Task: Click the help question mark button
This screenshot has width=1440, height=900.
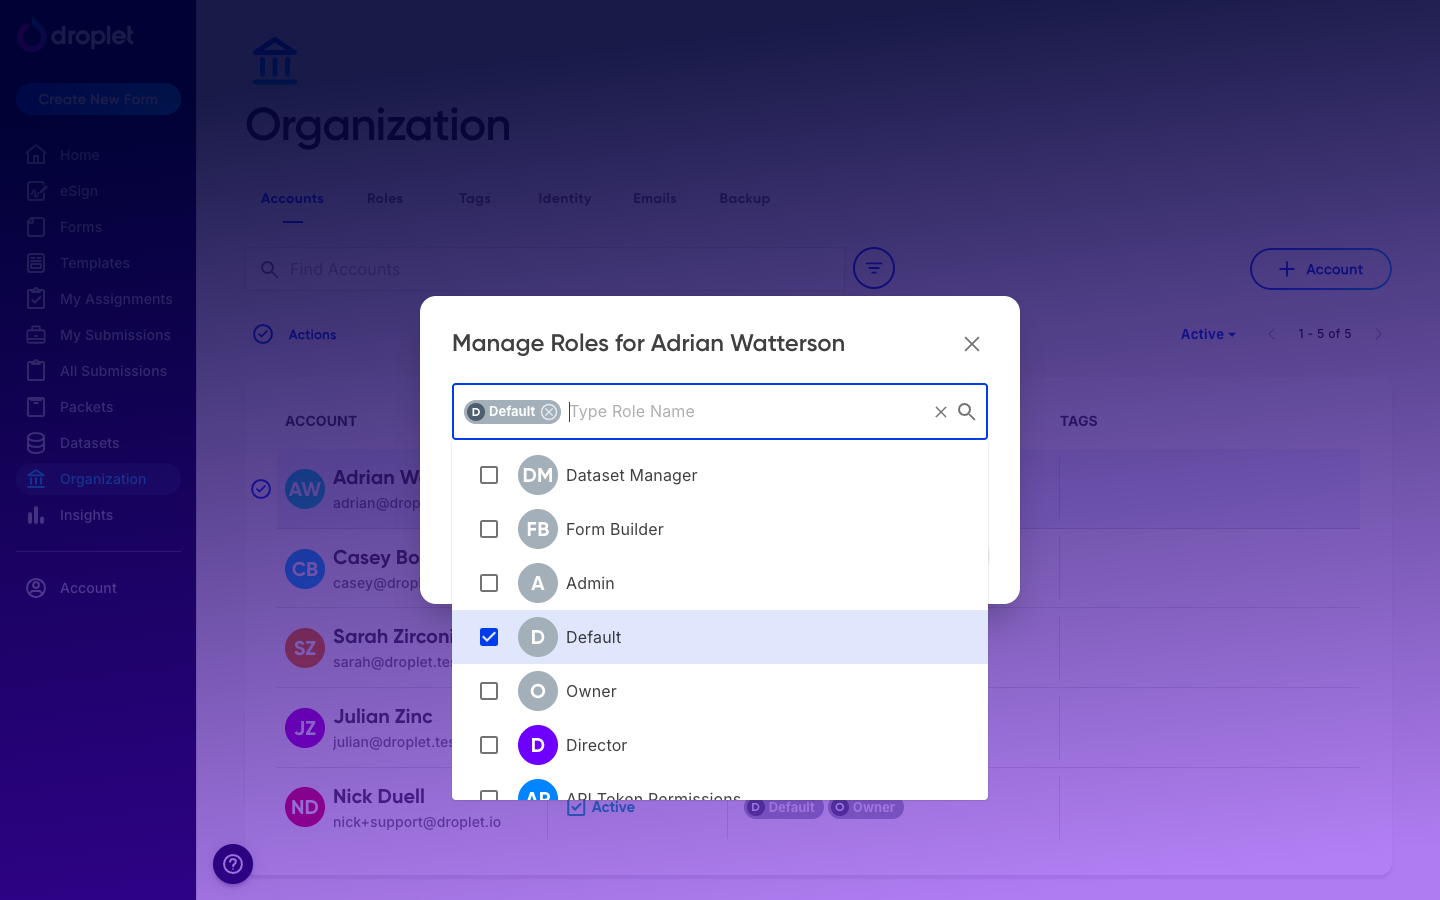Action: (x=233, y=864)
